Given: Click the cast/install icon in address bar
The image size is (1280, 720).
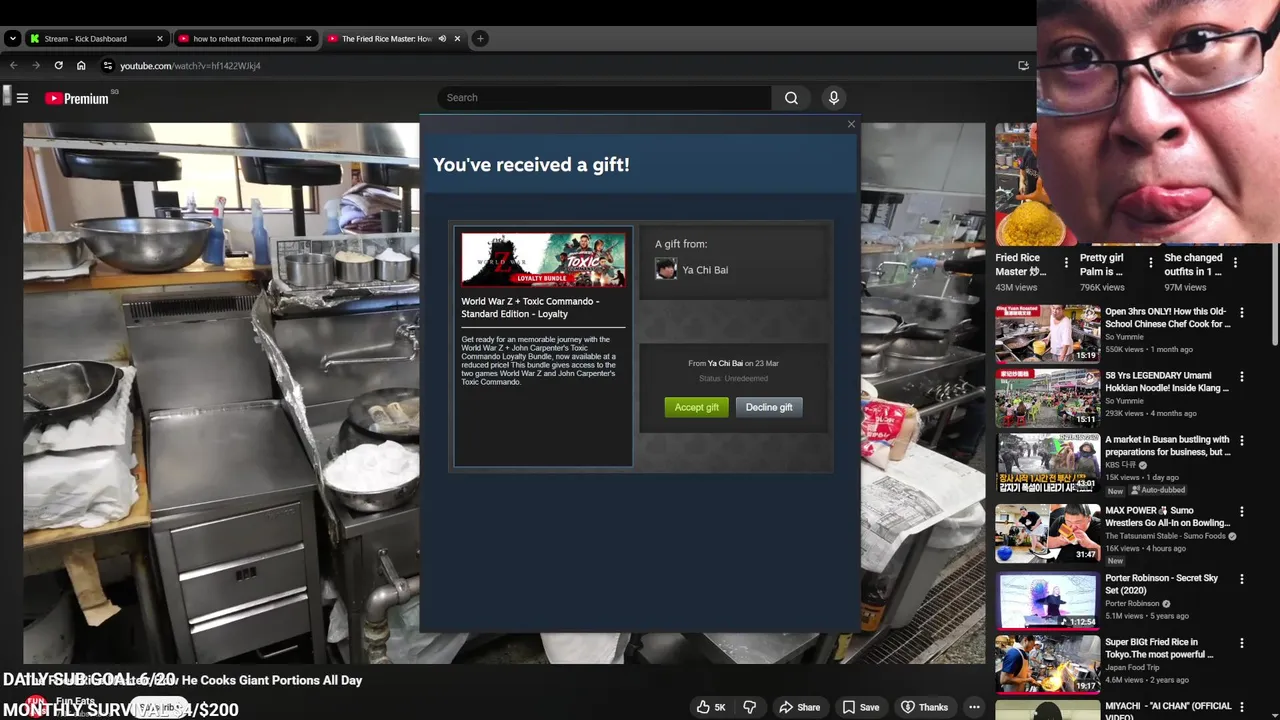Looking at the screenshot, I should (1023, 66).
